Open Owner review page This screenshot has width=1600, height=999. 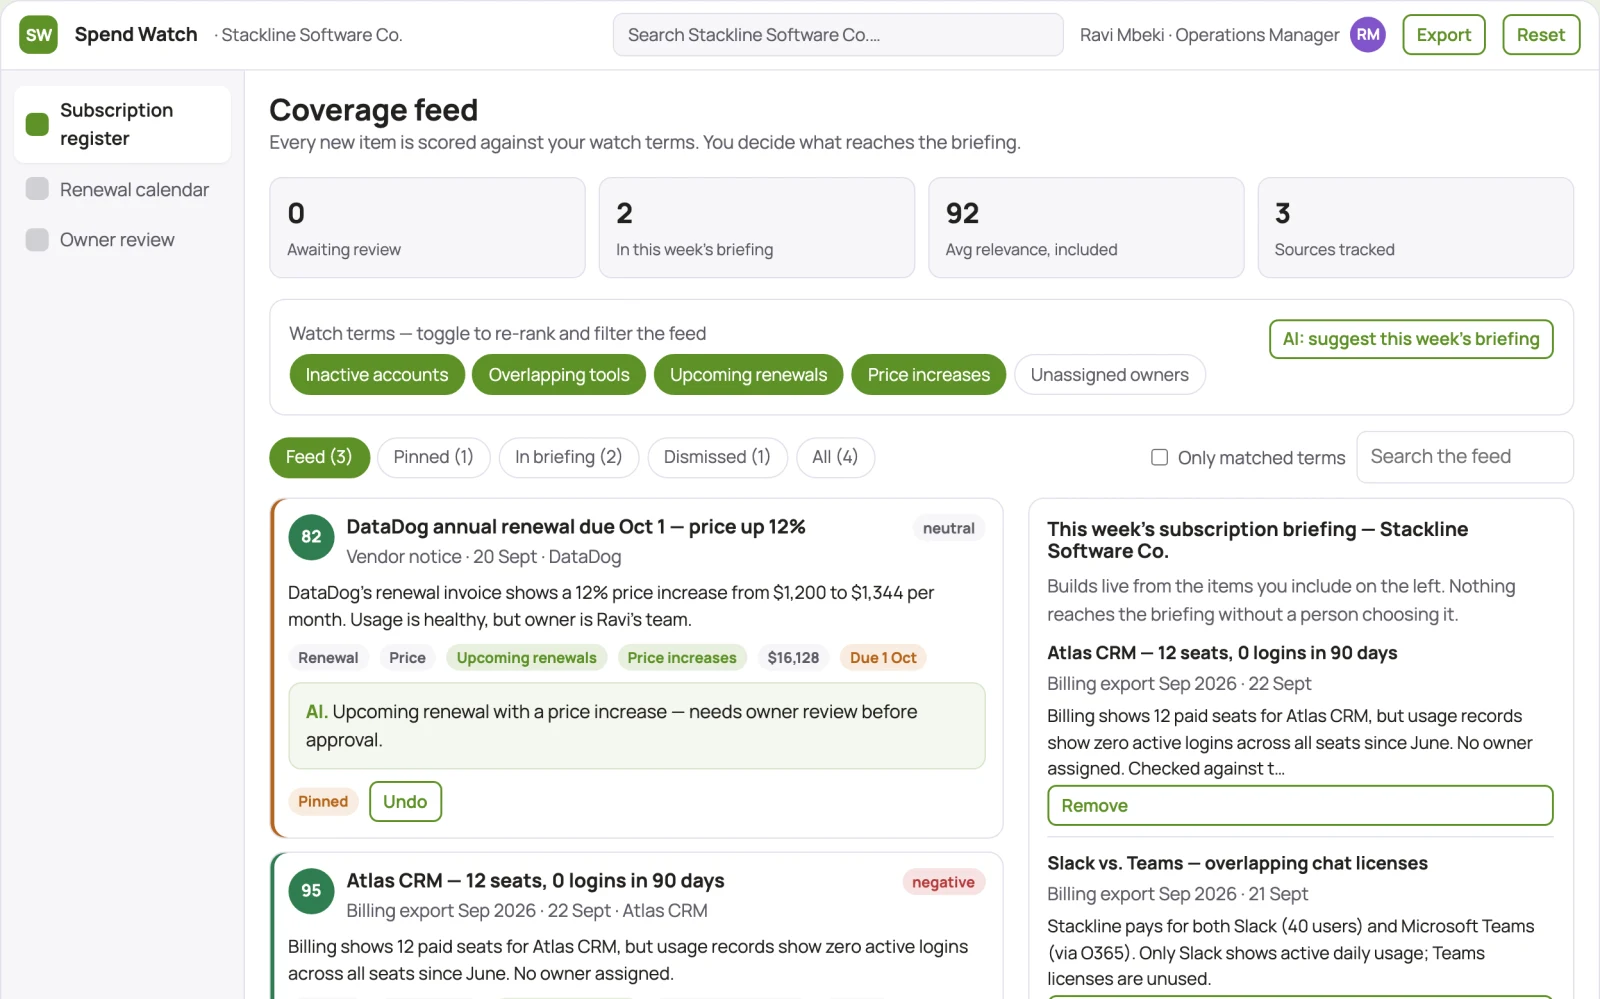click(122, 240)
